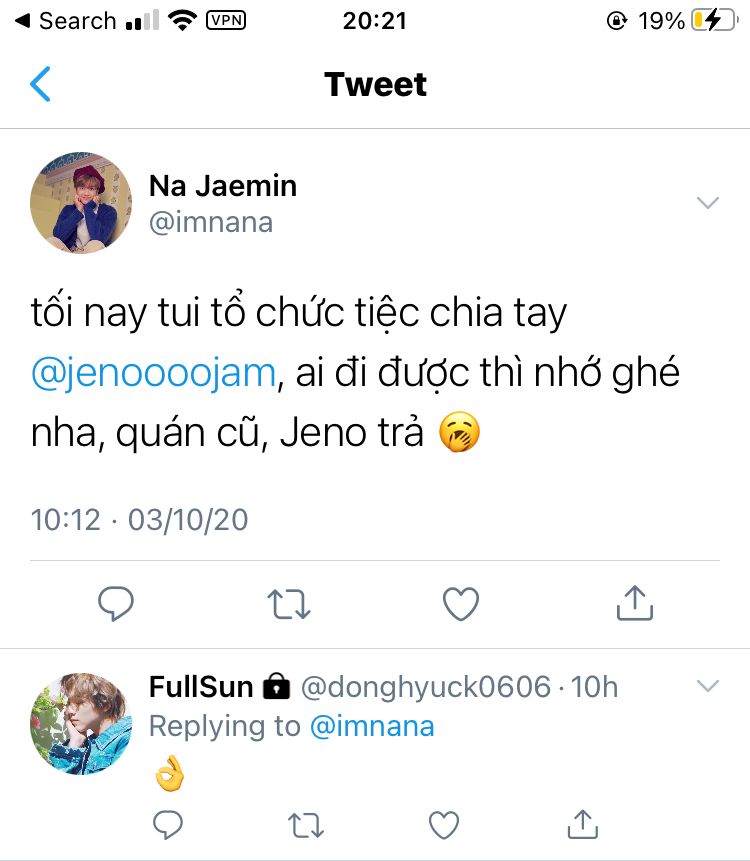Like FullSun's reply
Image resolution: width=750 pixels, height=861 pixels.
click(443, 824)
